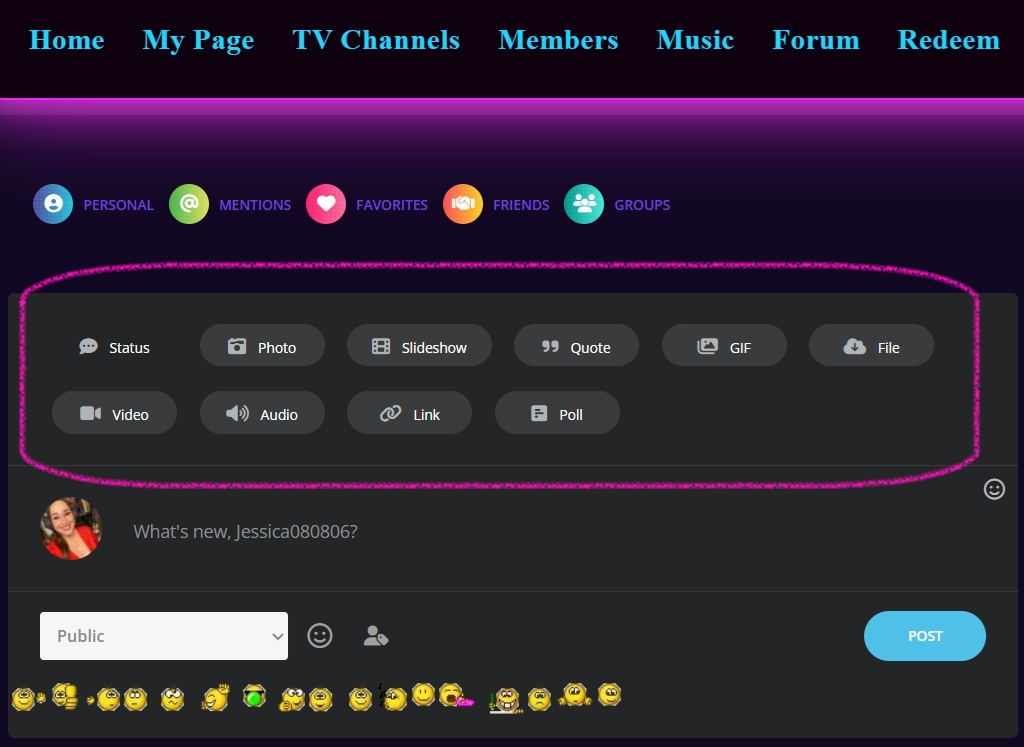Navigate to TV Channels in the menu
The image size is (1024, 747).
point(376,40)
